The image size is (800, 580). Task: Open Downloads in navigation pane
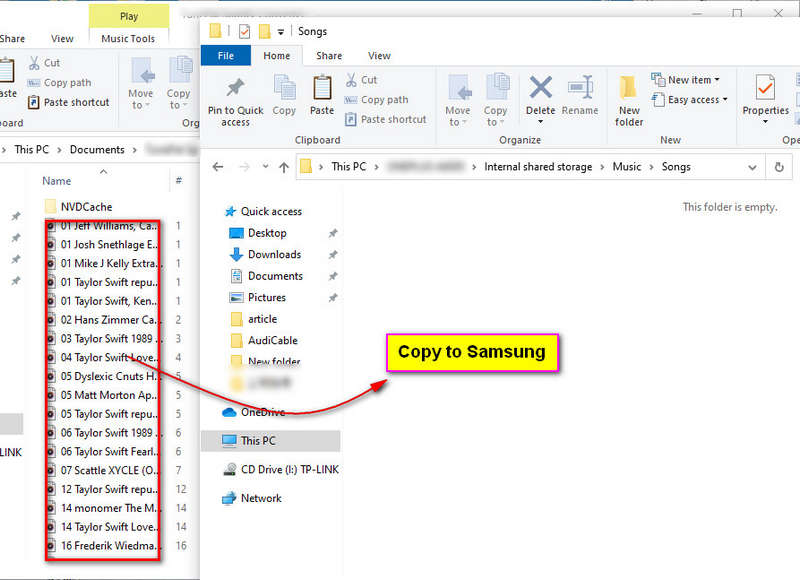265,255
